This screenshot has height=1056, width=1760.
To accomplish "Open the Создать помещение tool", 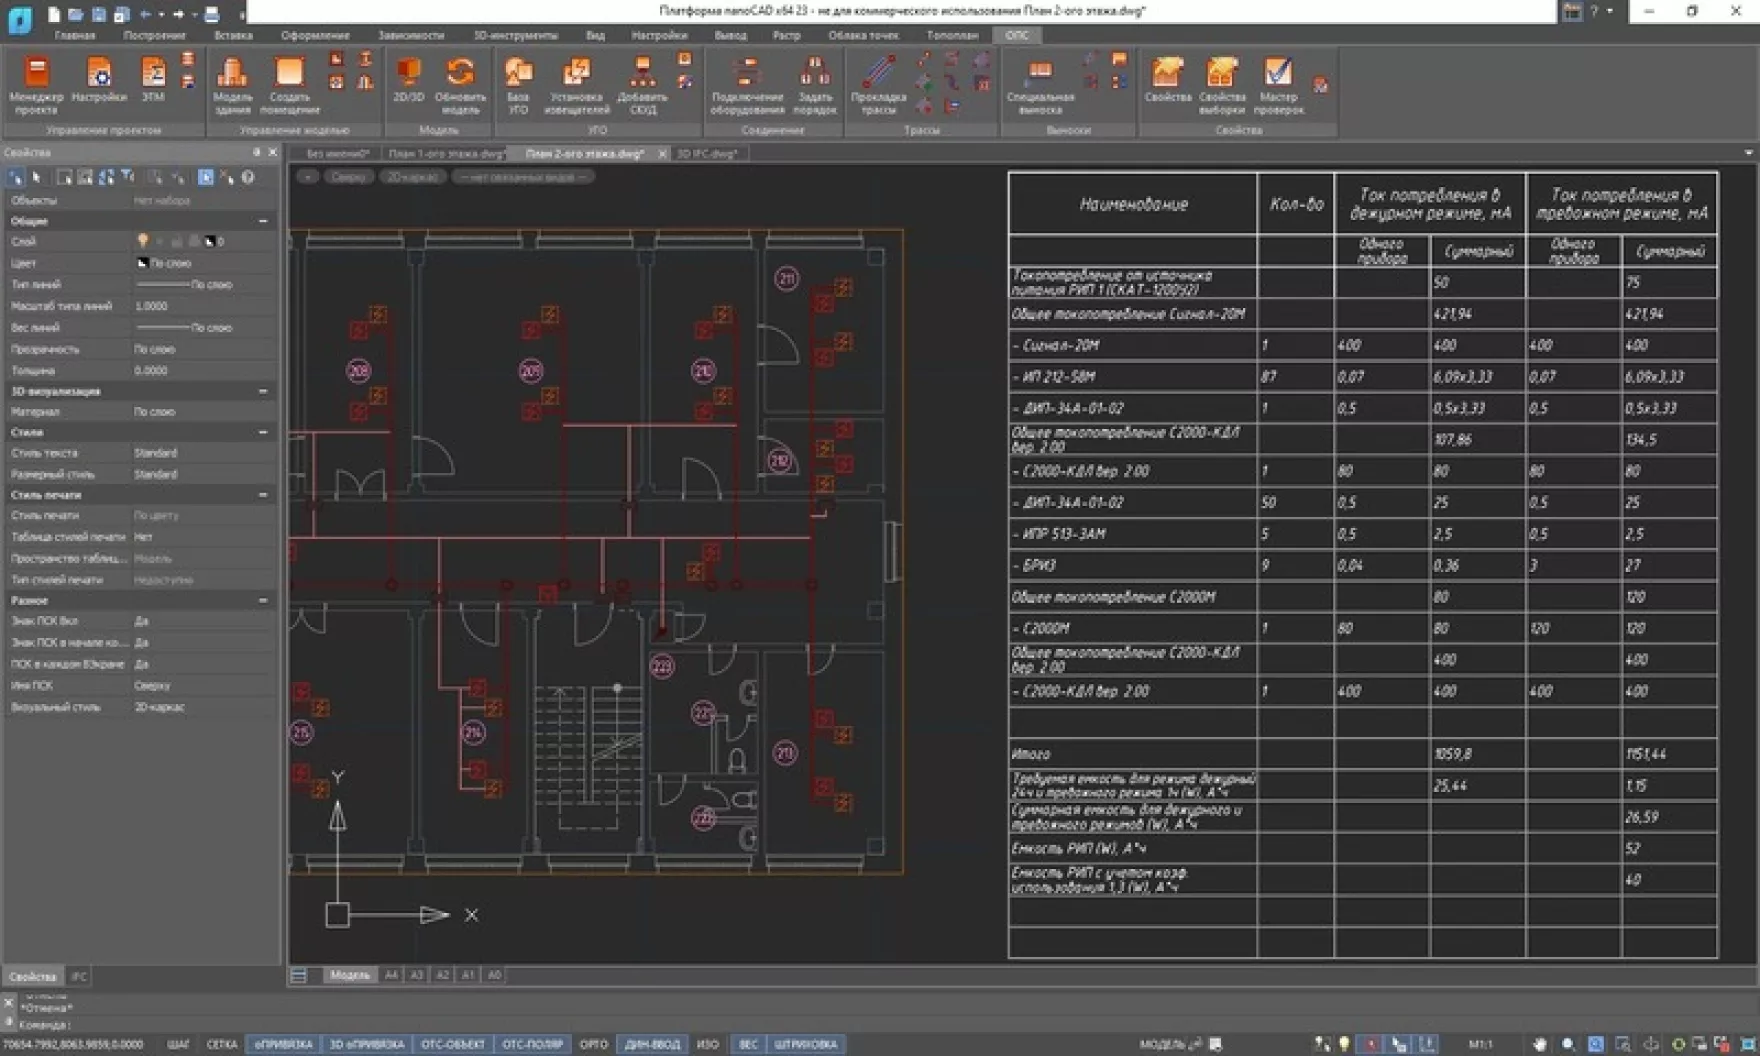I will [288, 85].
